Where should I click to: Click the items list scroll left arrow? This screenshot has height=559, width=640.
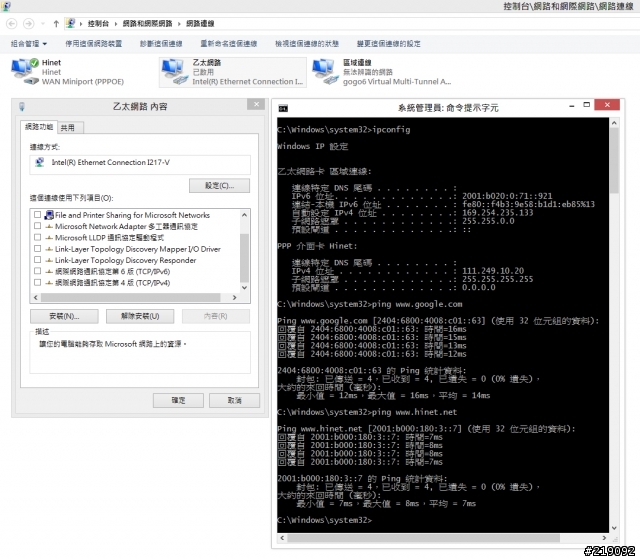click(36, 297)
